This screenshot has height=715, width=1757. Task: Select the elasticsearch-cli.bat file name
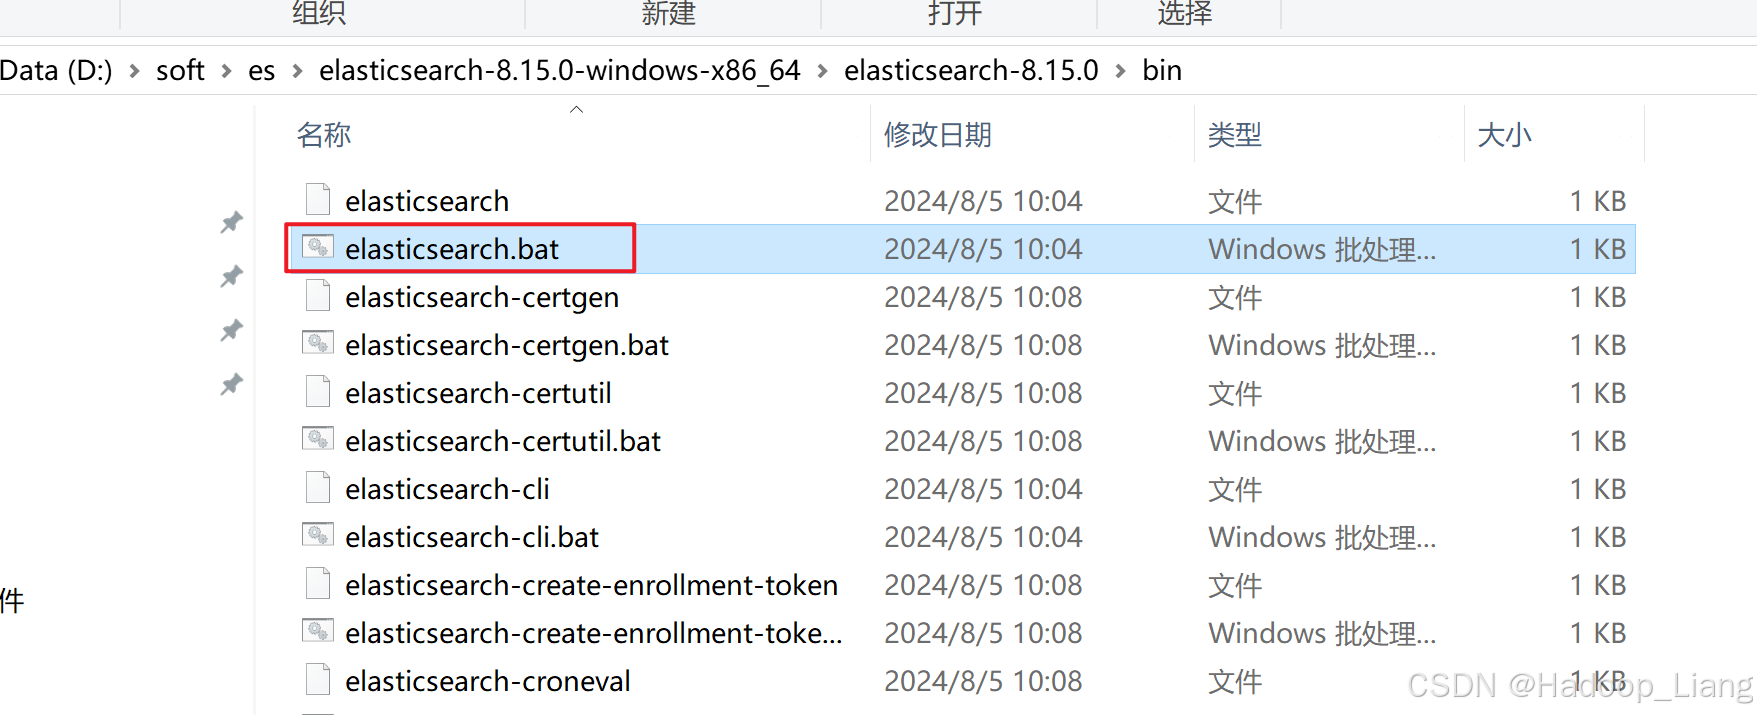[x=472, y=537]
